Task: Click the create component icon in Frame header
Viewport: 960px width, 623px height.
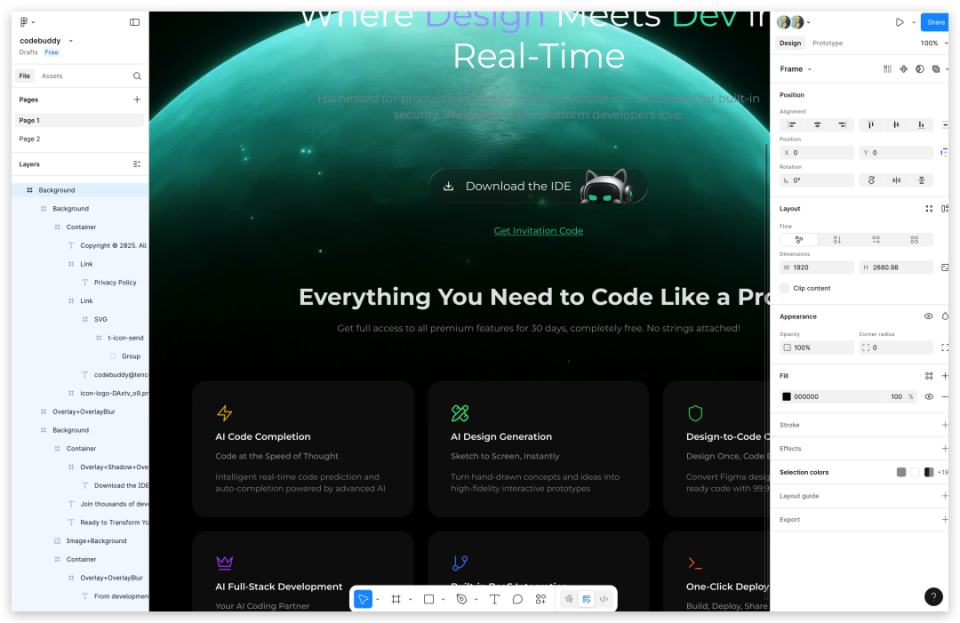Action: (x=904, y=69)
